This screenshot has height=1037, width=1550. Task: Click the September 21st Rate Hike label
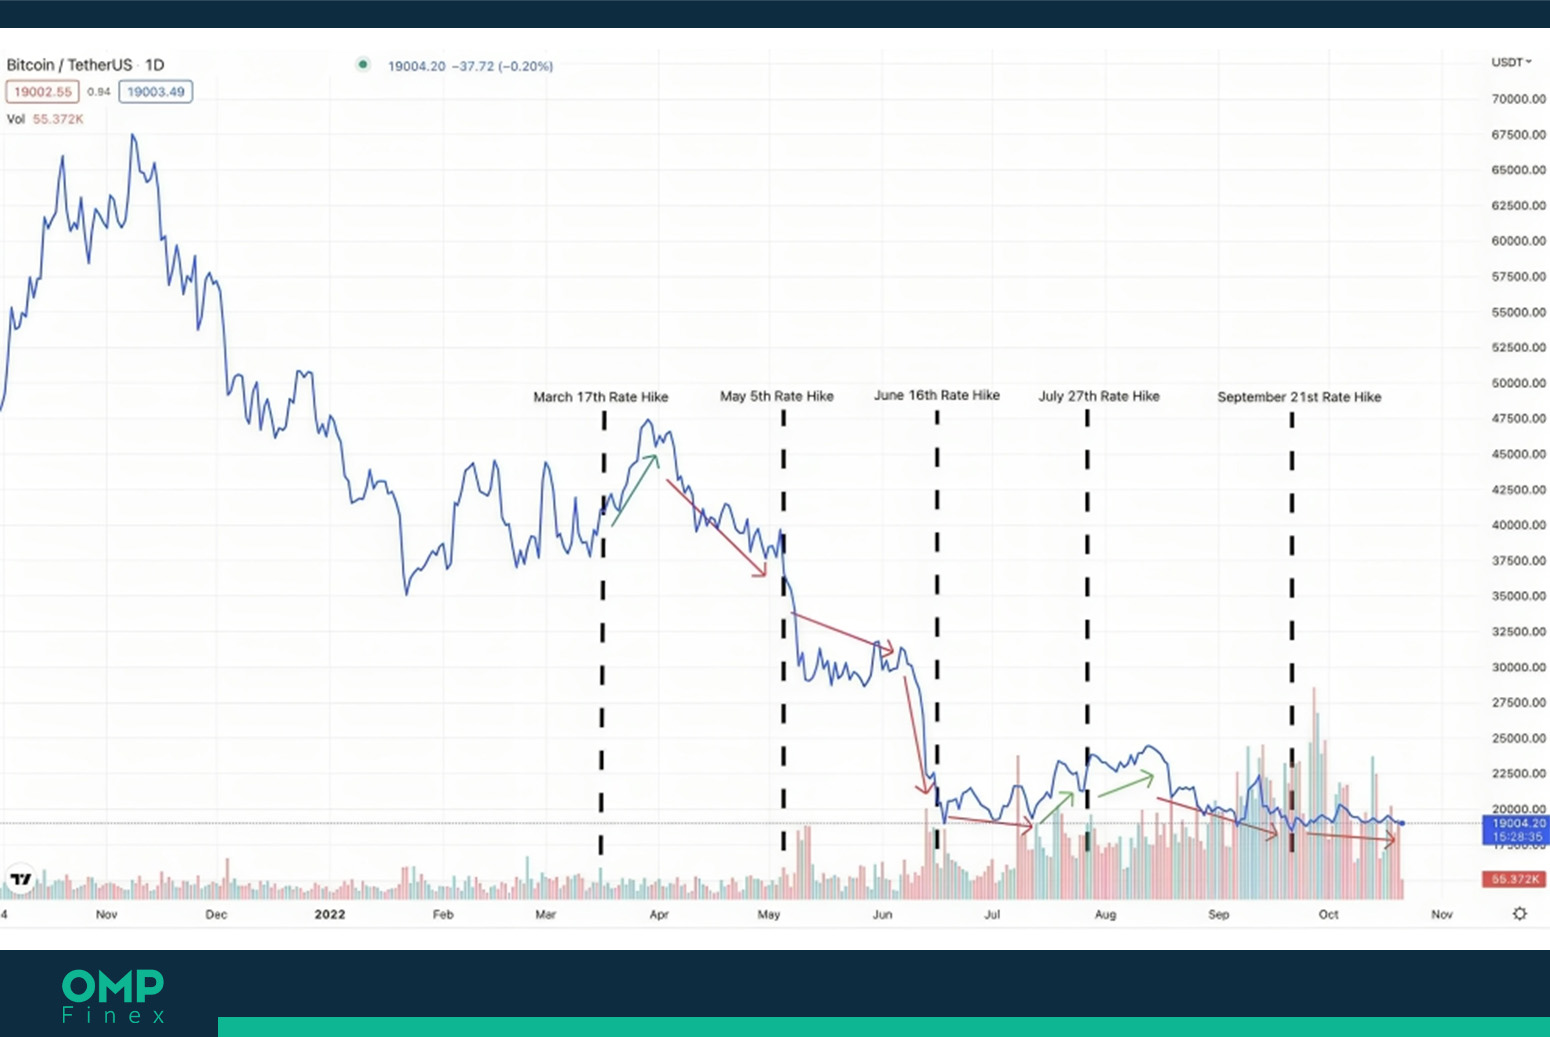tap(1299, 397)
